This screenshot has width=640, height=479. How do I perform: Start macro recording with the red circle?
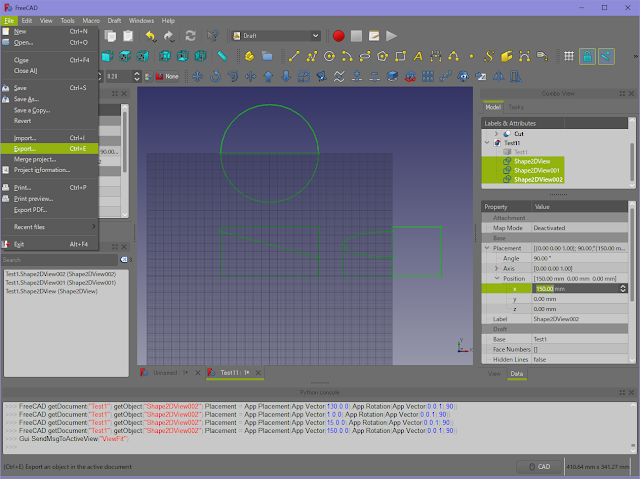tap(339, 35)
